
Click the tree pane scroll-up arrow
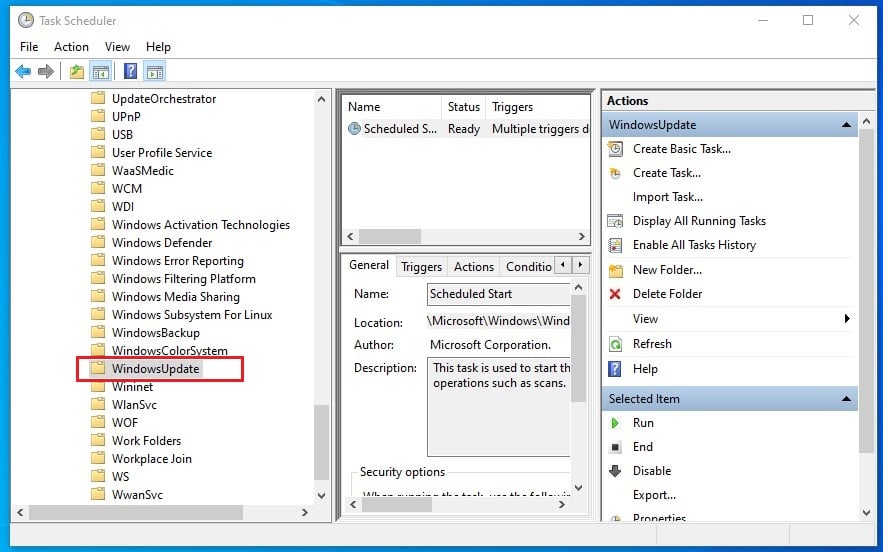(x=322, y=99)
